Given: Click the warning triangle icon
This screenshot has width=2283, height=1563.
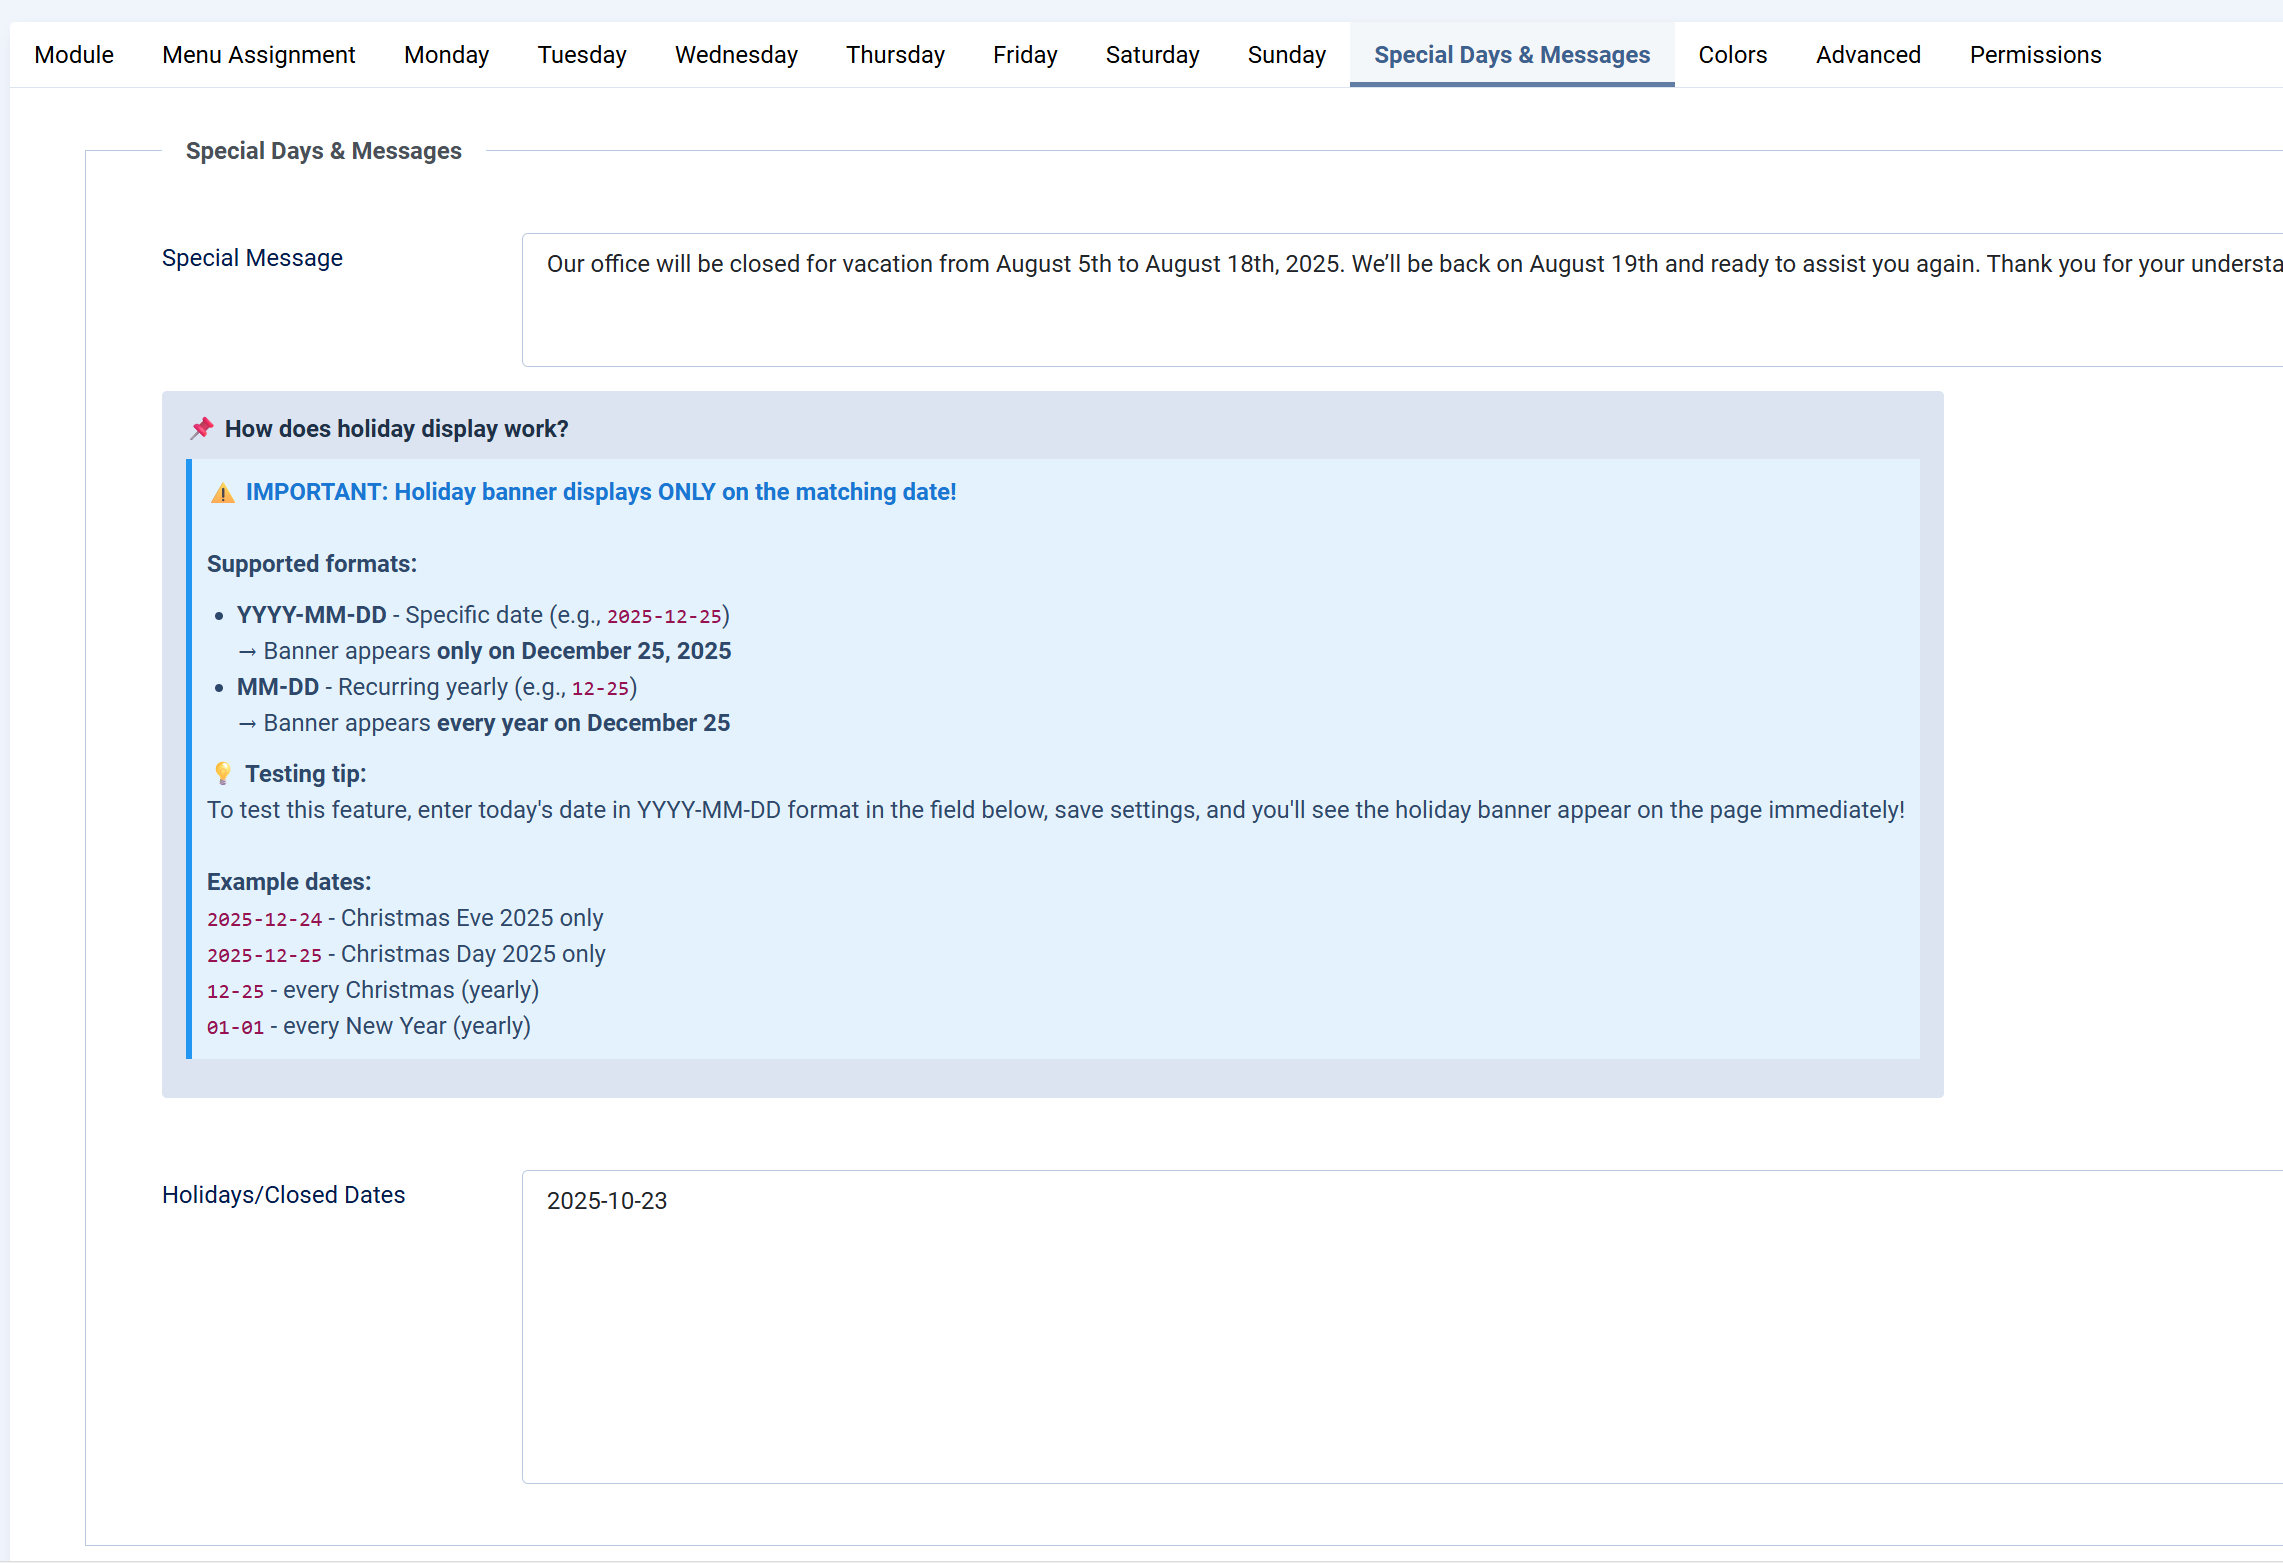Looking at the screenshot, I should pyautogui.click(x=222, y=493).
